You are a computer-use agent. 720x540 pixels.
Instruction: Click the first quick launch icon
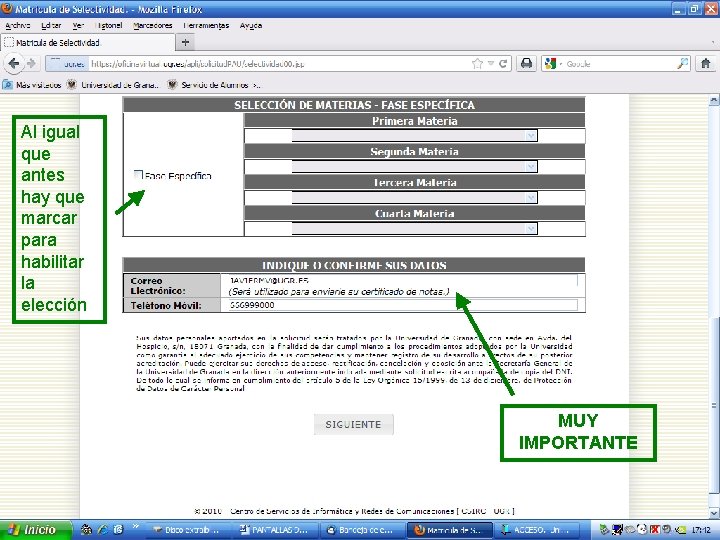click(x=86, y=530)
